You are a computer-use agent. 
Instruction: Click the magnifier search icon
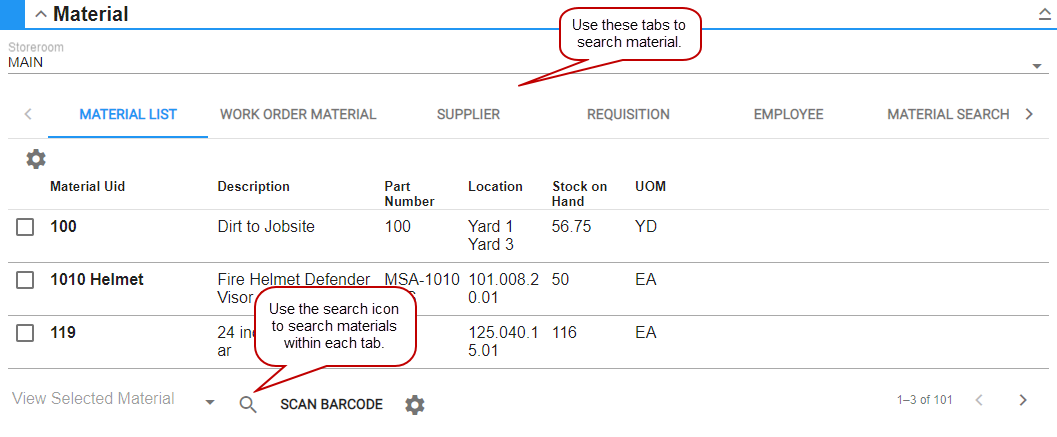coord(249,405)
